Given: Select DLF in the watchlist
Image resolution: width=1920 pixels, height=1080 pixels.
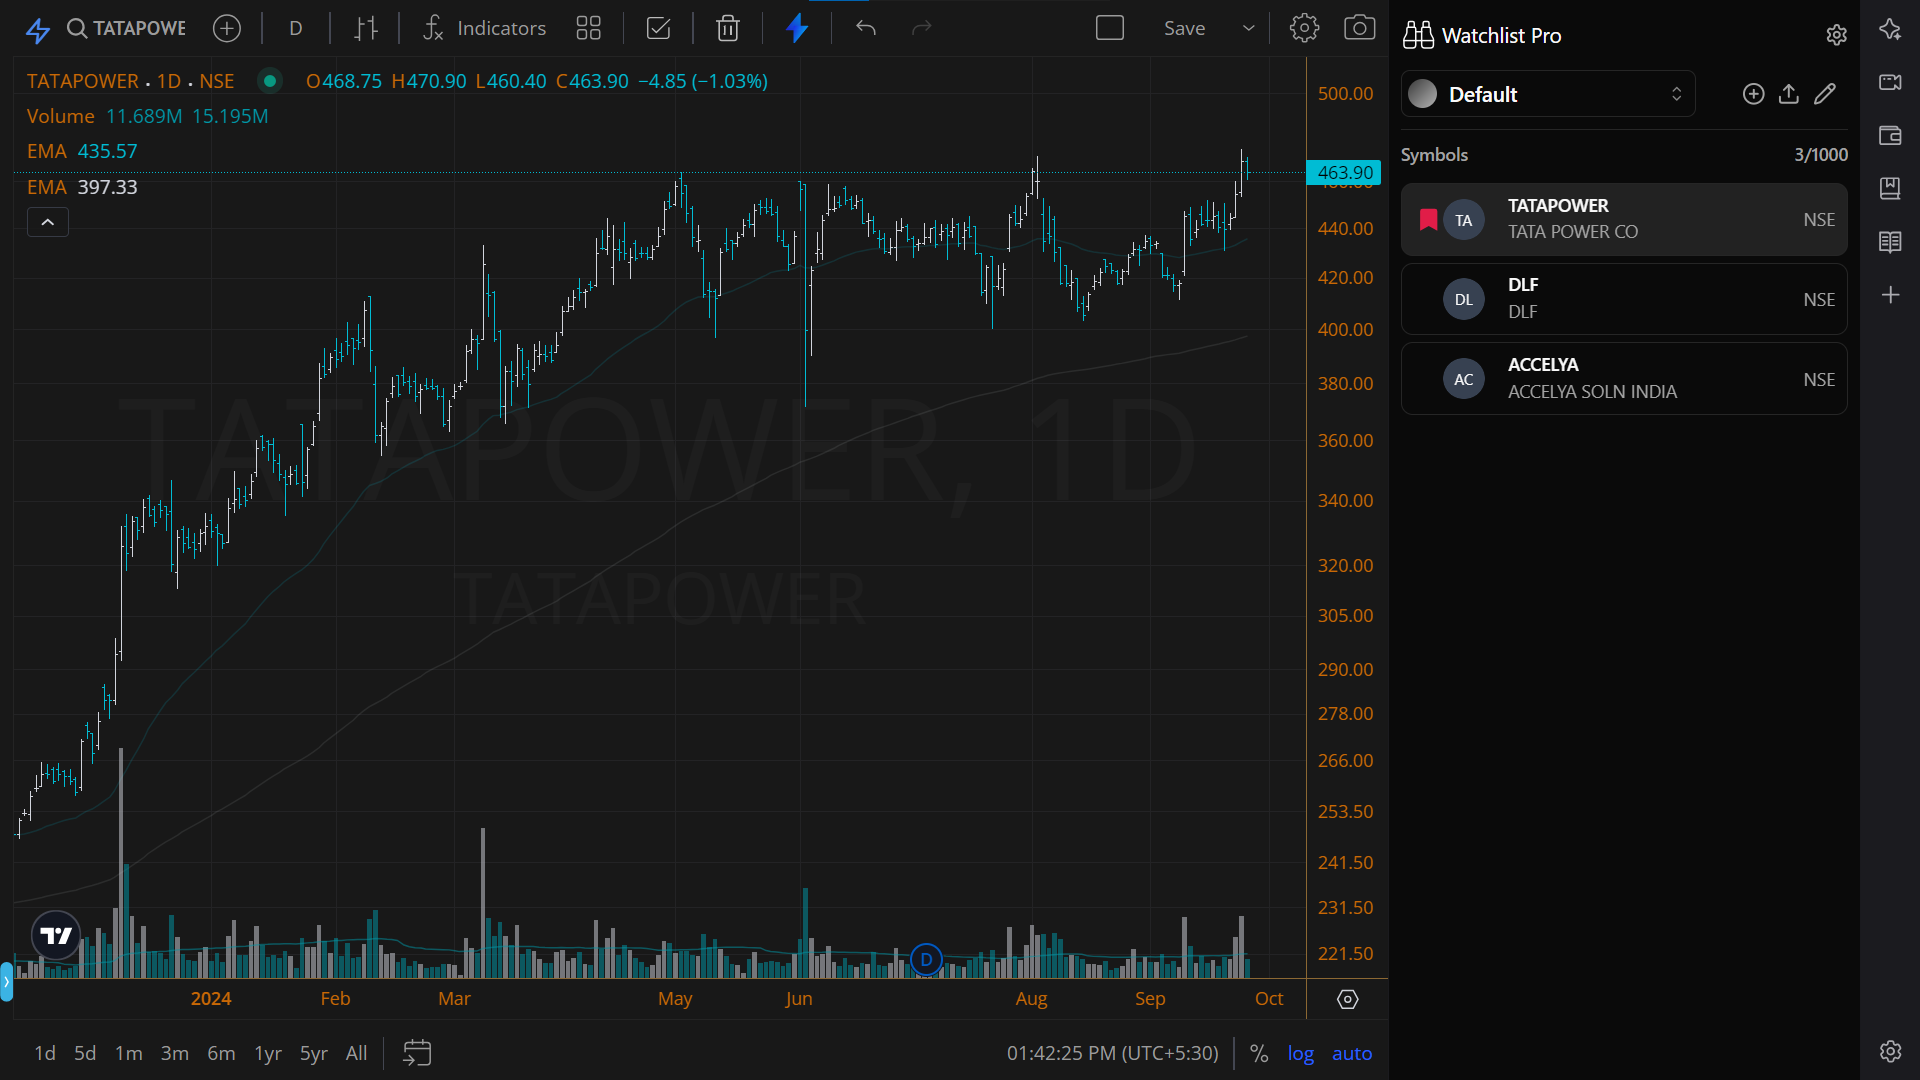Looking at the screenshot, I should [x=1624, y=299].
